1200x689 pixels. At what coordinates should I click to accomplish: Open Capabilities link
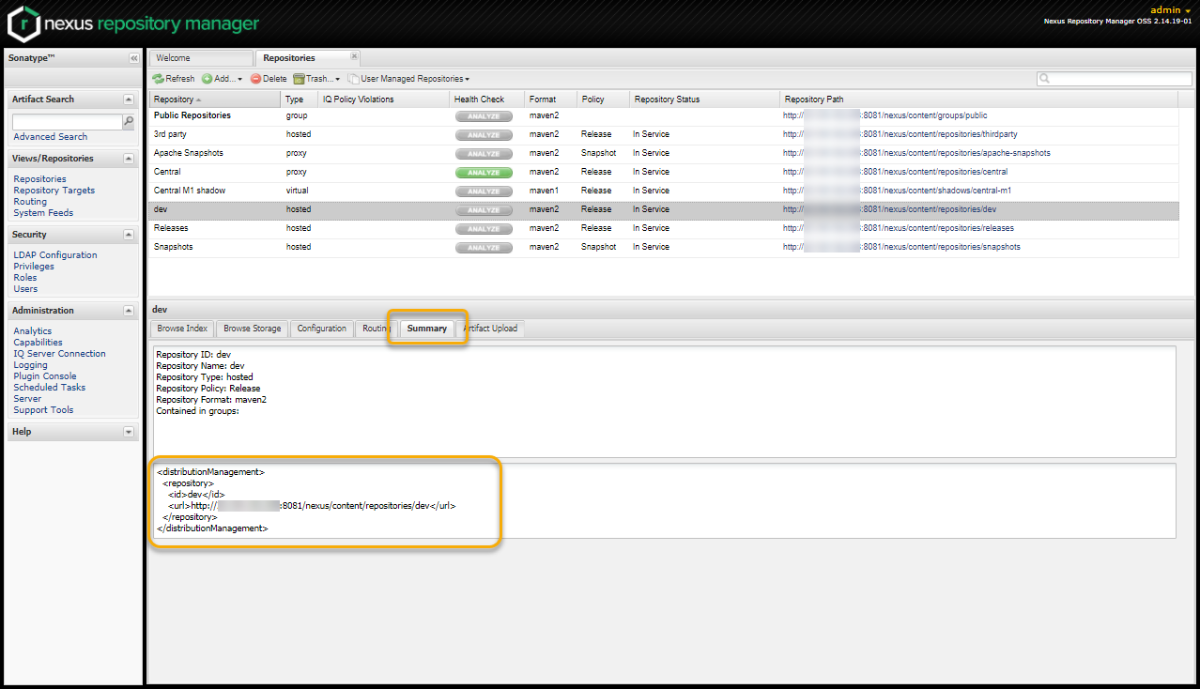38,342
